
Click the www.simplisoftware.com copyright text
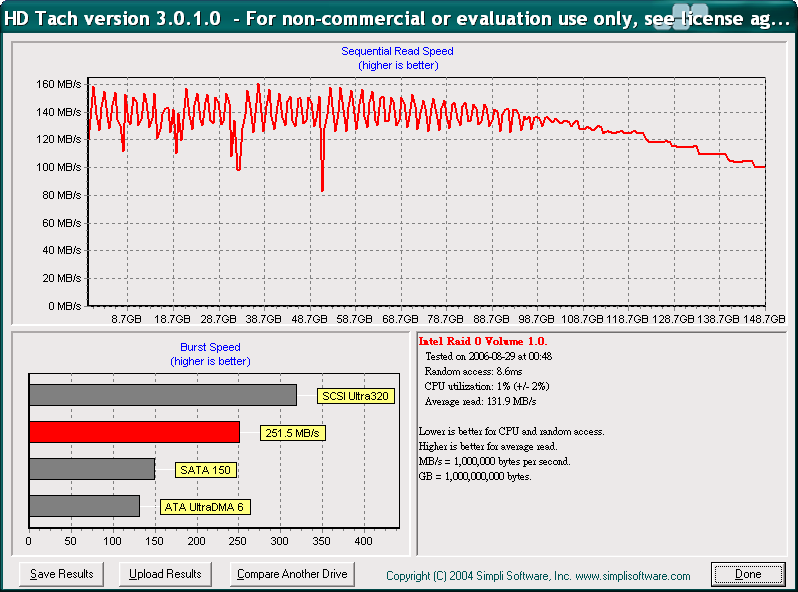[x=538, y=576]
